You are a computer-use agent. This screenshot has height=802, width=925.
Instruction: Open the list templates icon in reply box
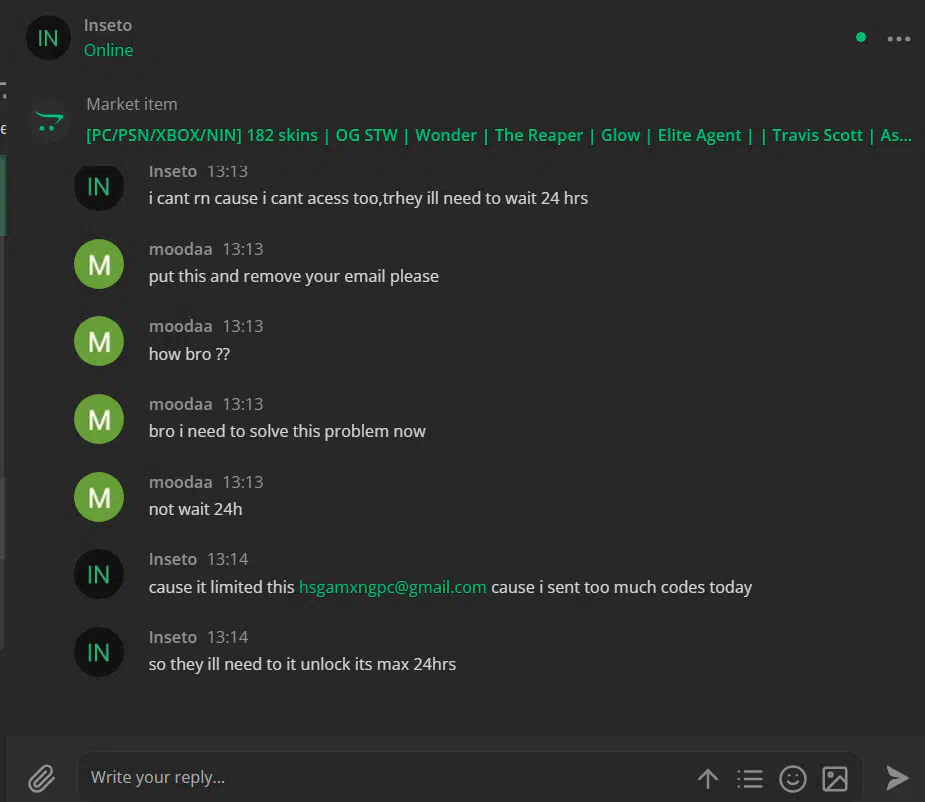(750, 778)
